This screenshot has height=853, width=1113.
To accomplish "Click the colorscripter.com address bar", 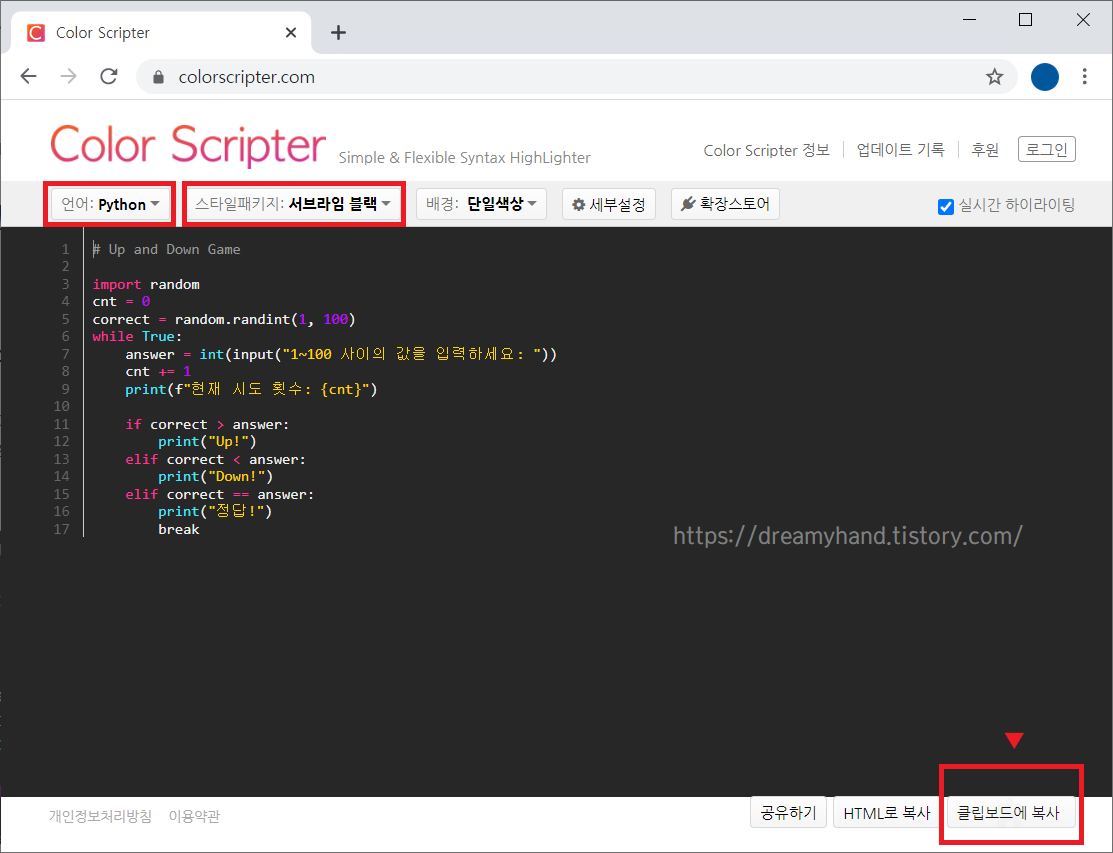I will point(575,77).
